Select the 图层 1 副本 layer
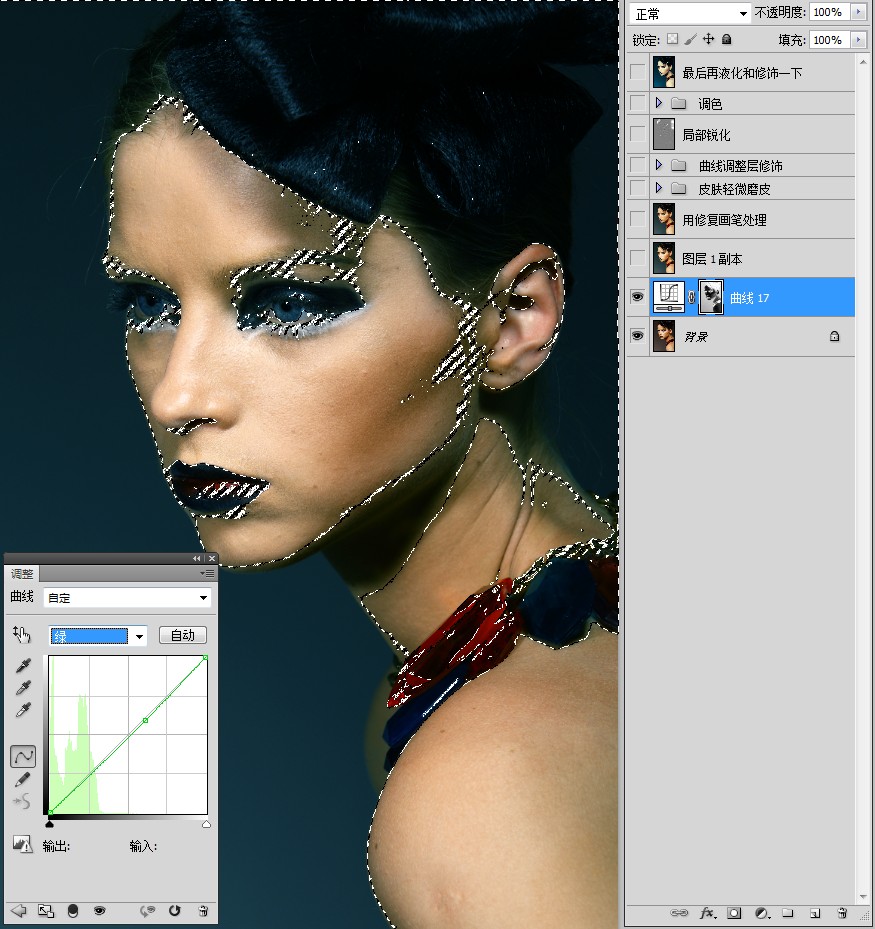 point(752,258)
